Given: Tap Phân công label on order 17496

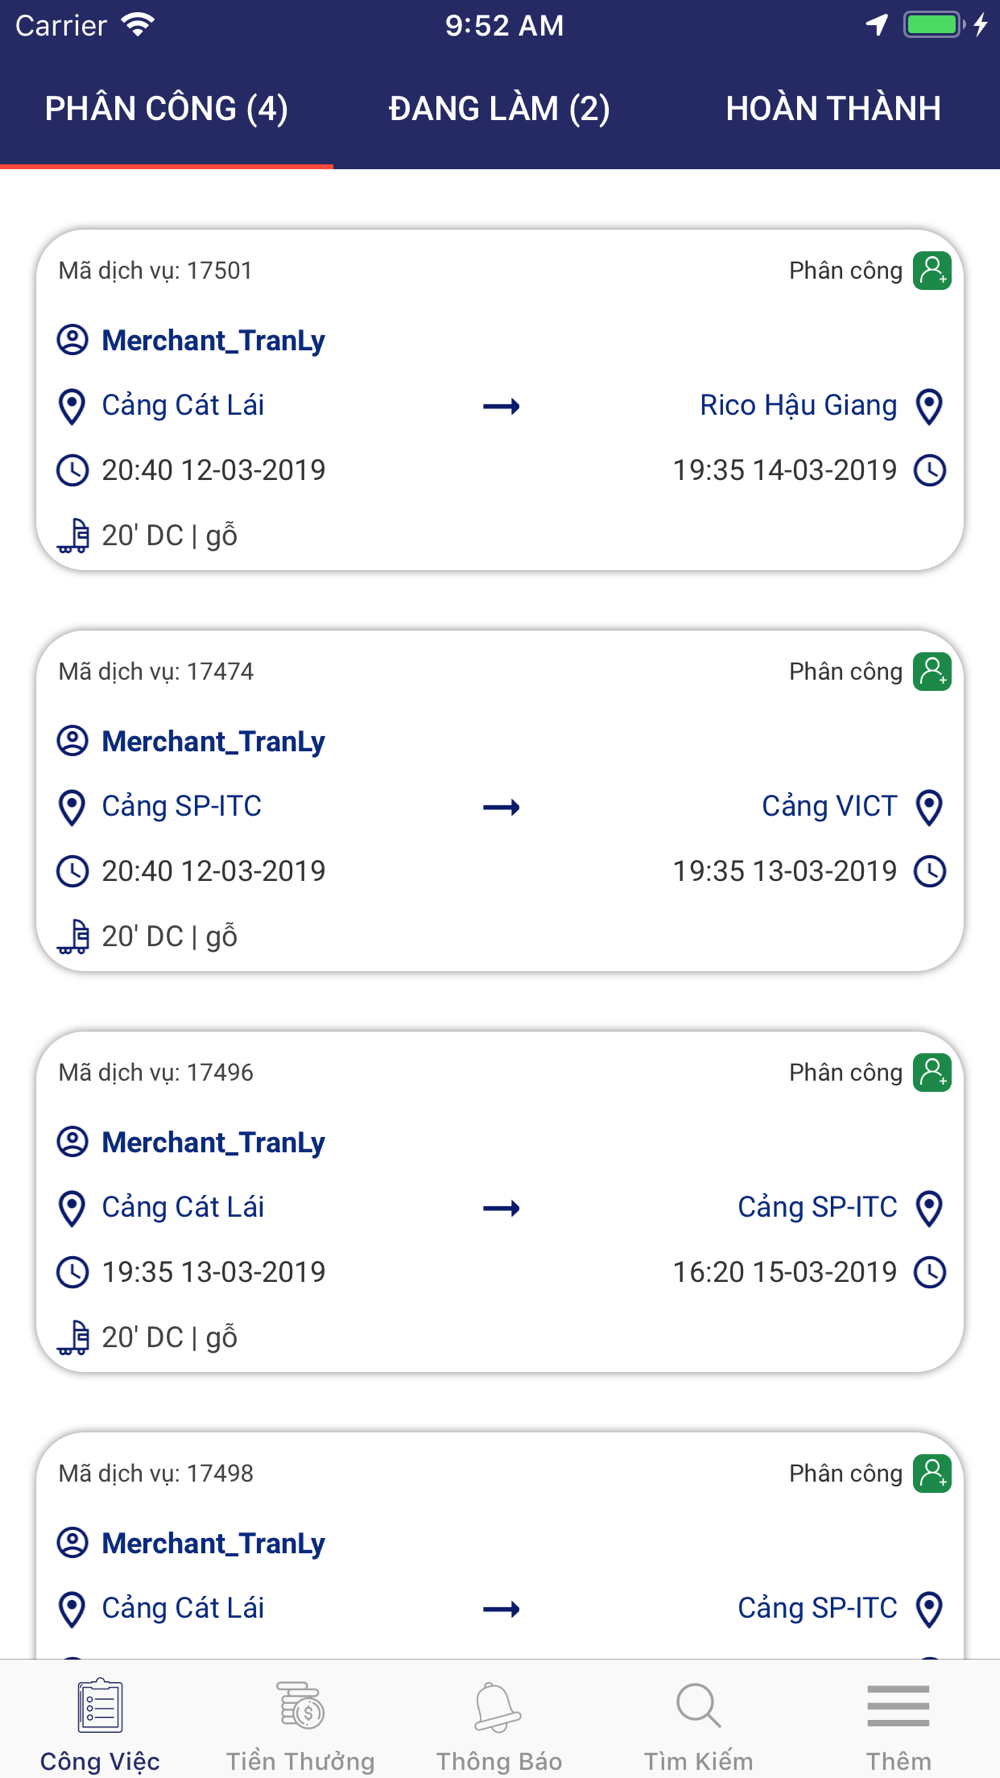Looking at the screenshot, I should [x=845, y=1073].
